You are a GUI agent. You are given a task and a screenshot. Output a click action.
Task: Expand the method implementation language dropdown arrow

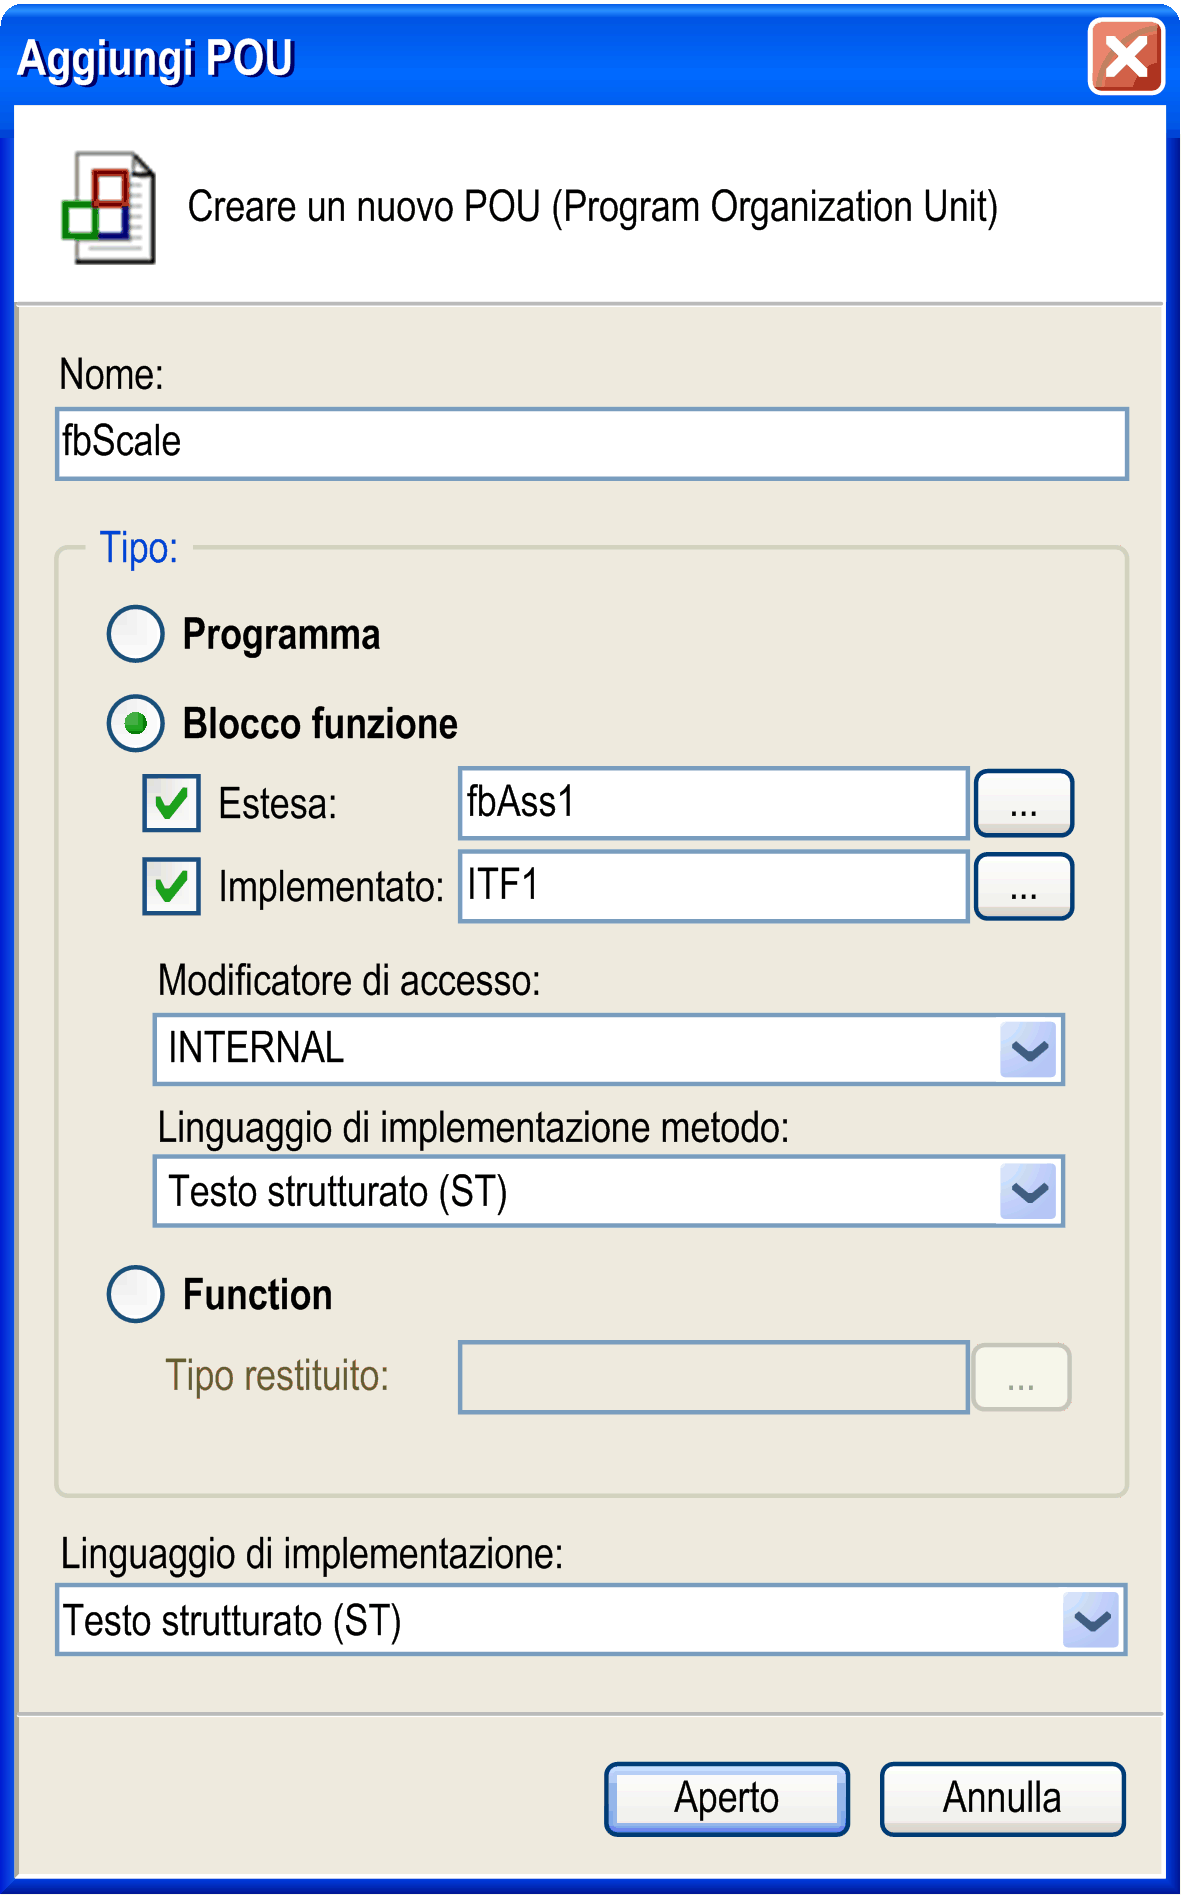coord(1029,1191)
